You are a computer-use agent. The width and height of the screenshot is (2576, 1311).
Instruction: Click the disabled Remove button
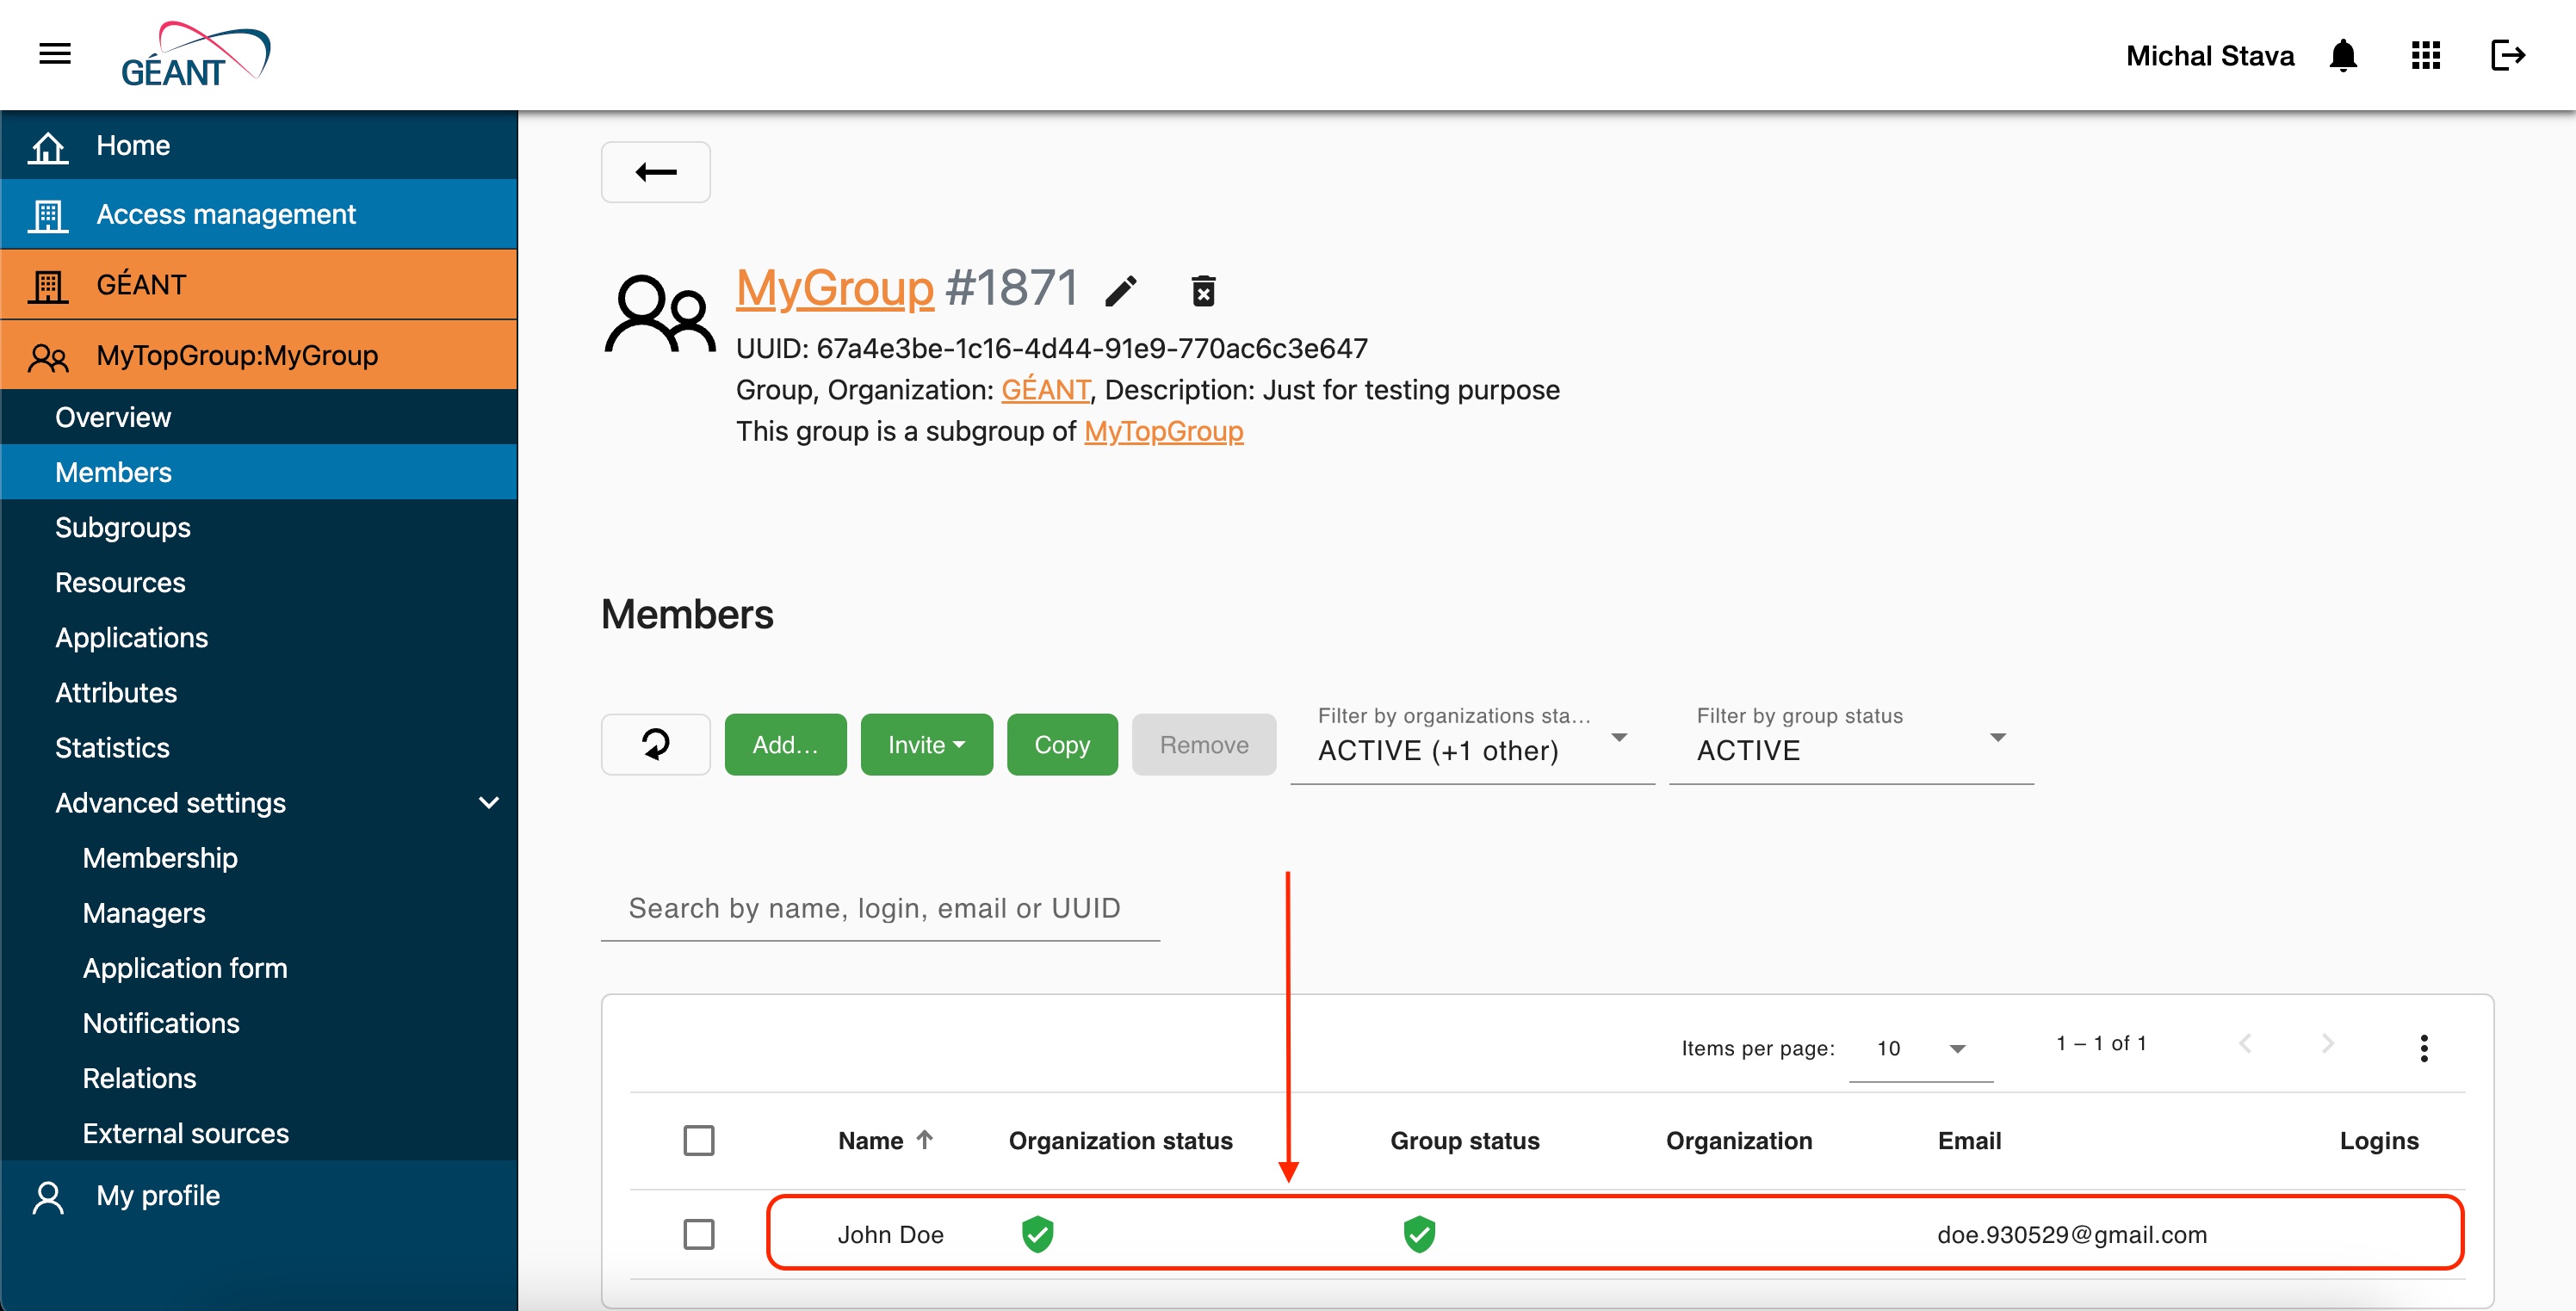tap(1204, 744)
